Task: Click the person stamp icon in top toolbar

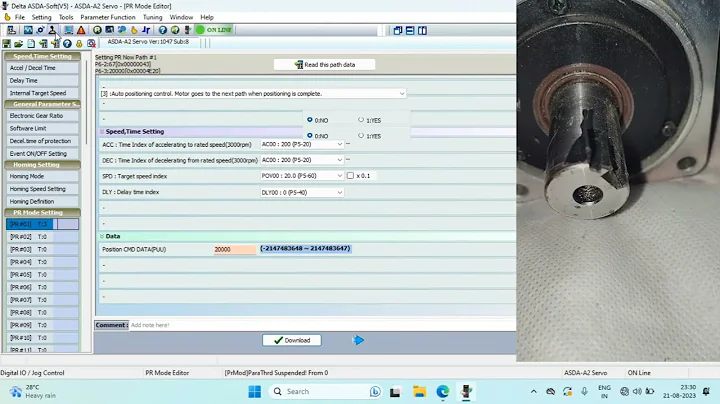Action: (52, 30)
